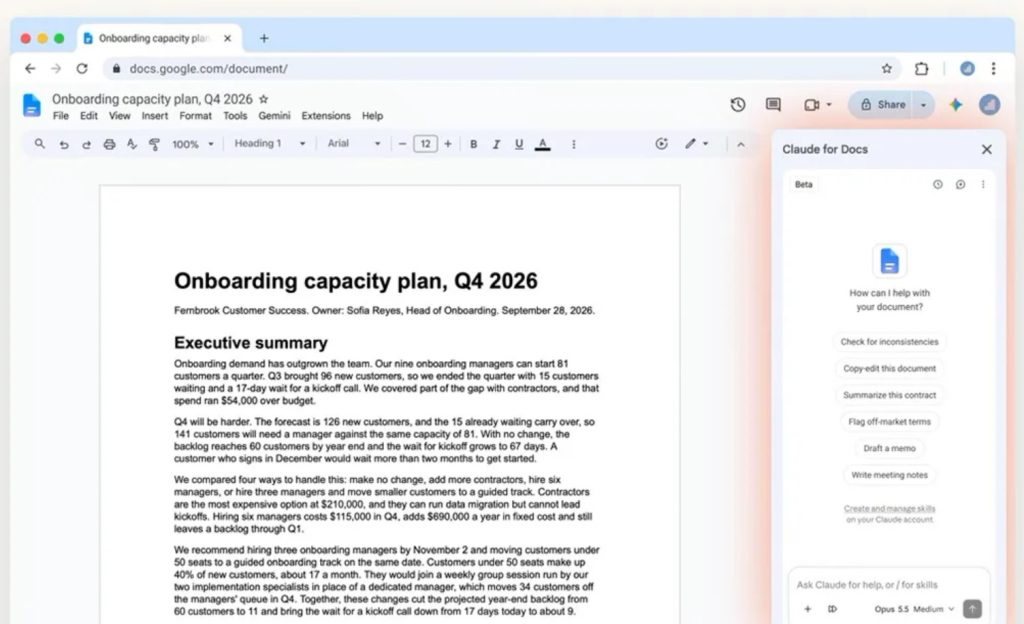Start a Meet call via camera icon
Image resolution: width=1024 pixels, height=624 pixels.
(811, 104)
